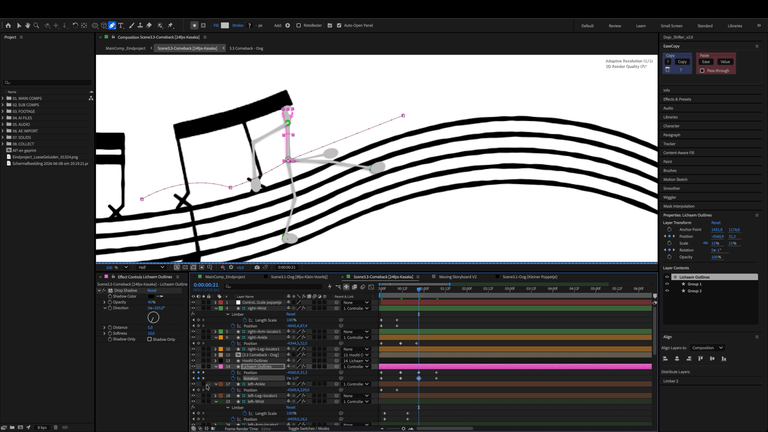The width and height of the screenshot is (768, 432).
Task: Go to the Home screen icon
Action: 8,25
